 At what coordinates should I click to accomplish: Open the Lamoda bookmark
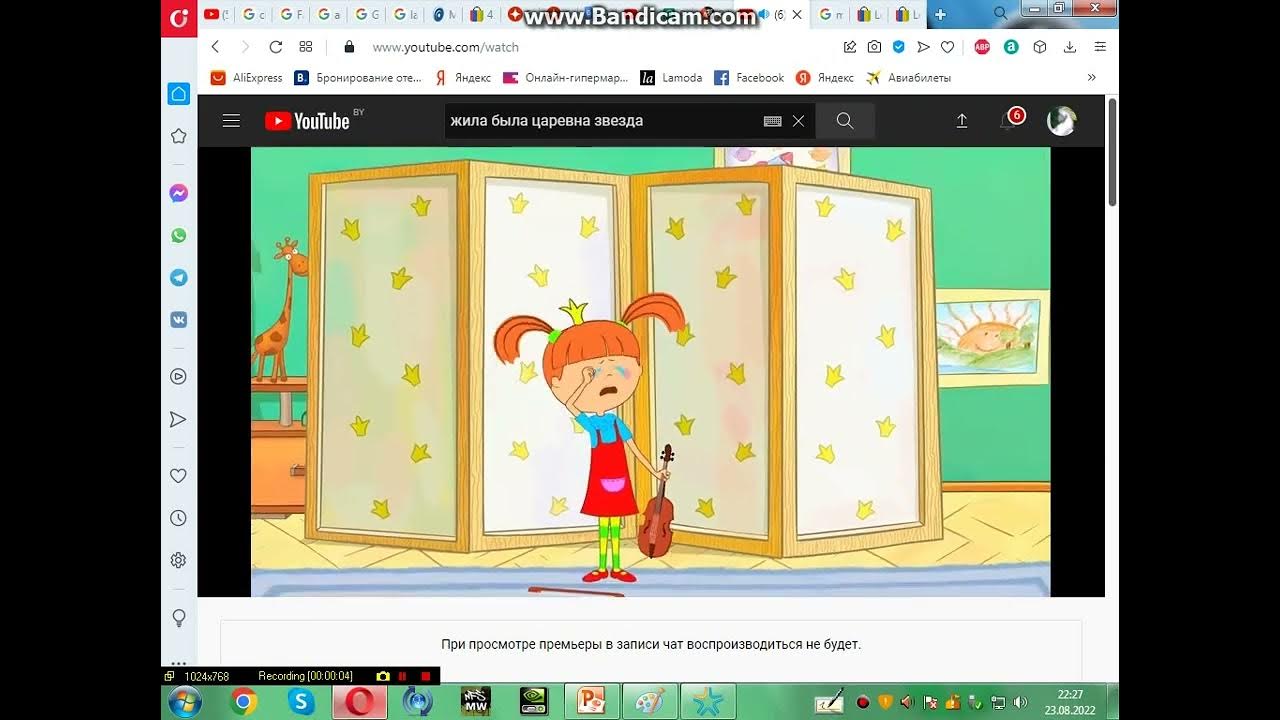pos(671,77)
